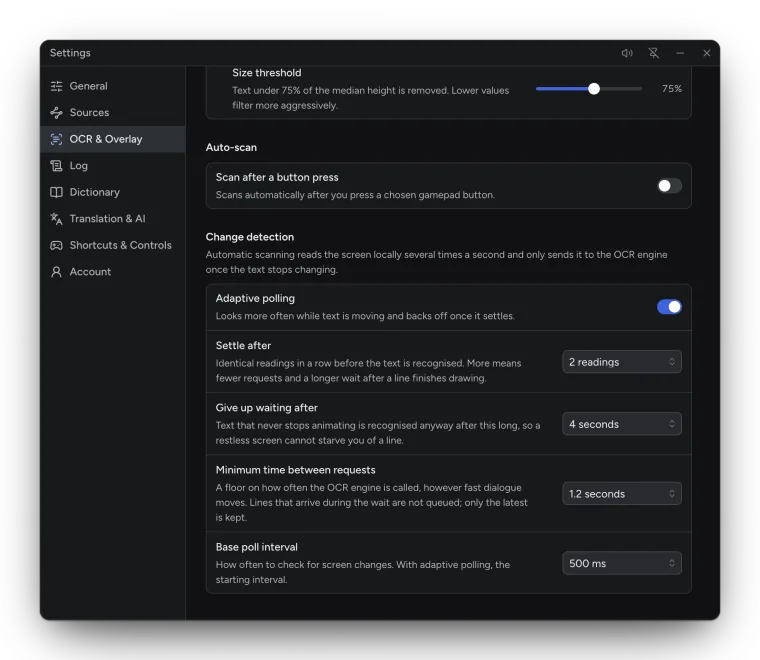Click the Dictionary book icon
The image size is (760, 660).
tap(56, 192)
